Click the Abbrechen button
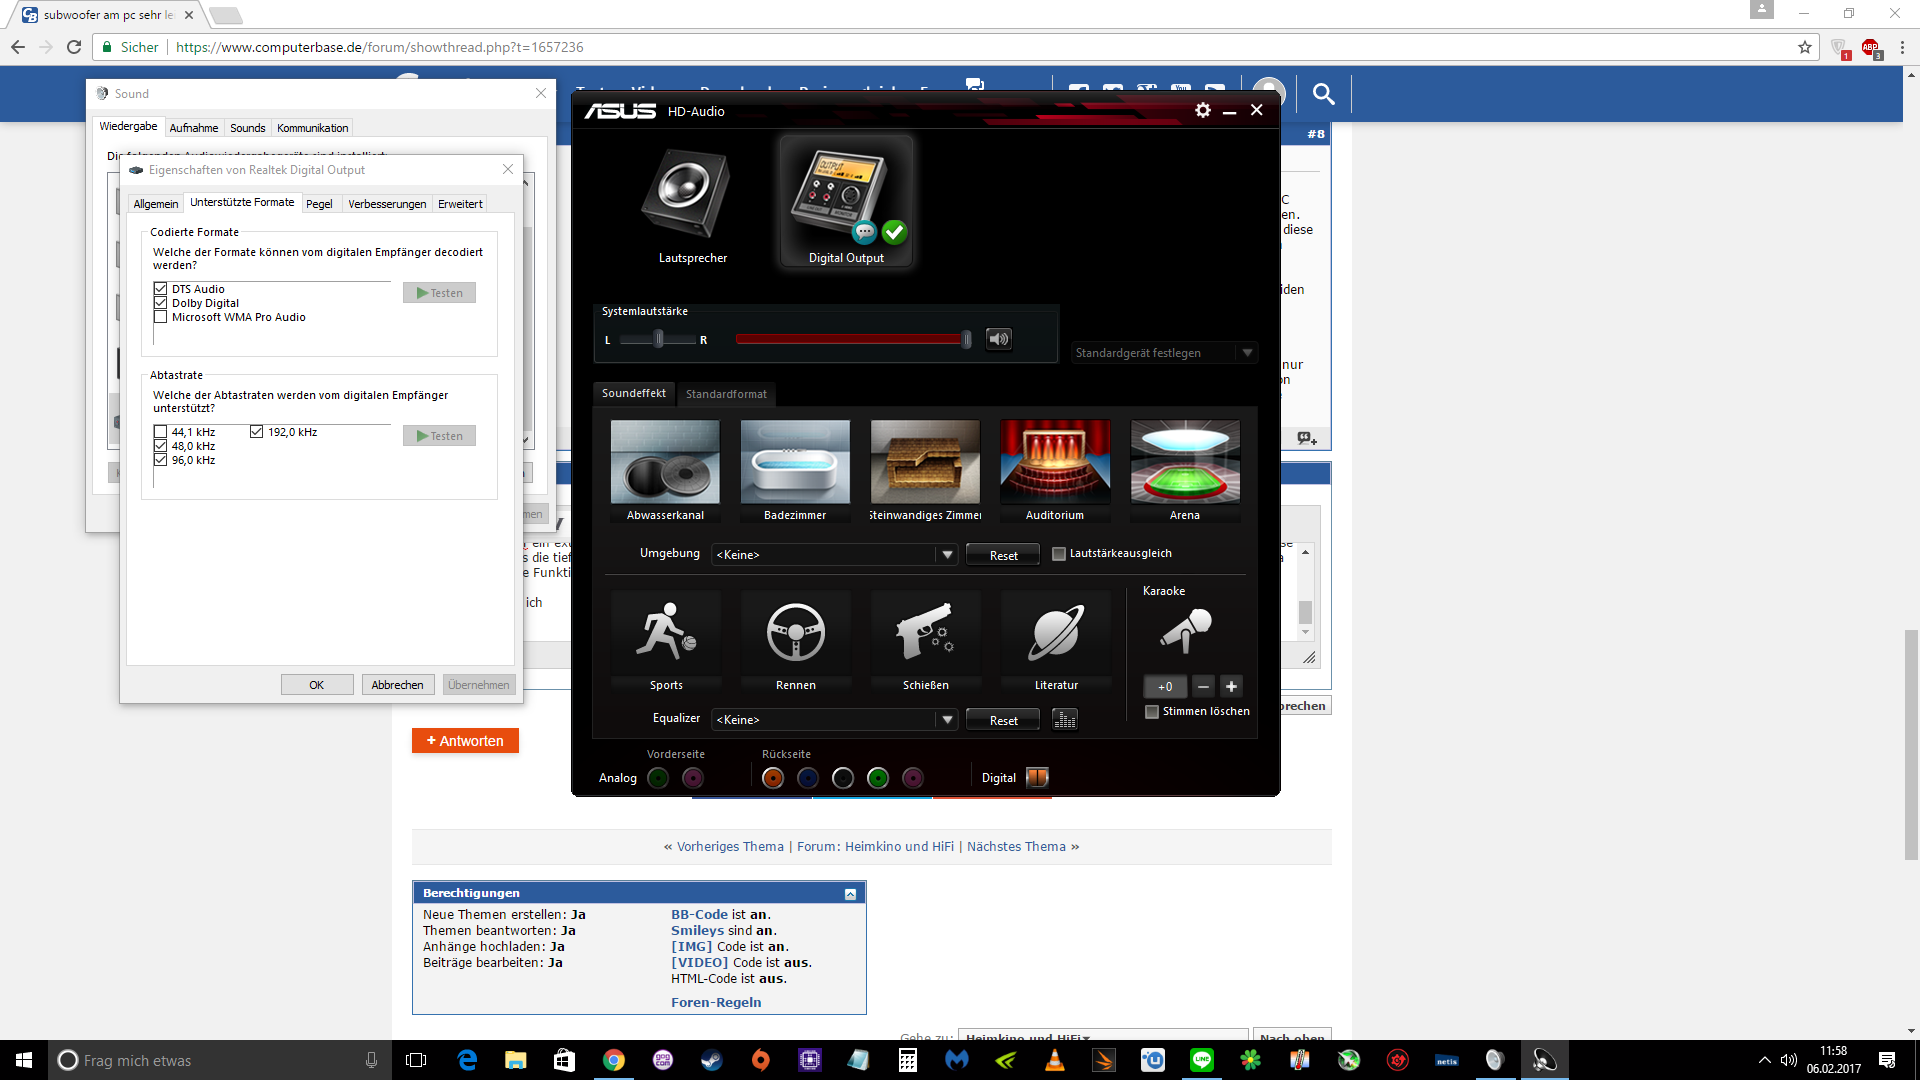Screen dimensions: 1920x1080 point(397,685)
